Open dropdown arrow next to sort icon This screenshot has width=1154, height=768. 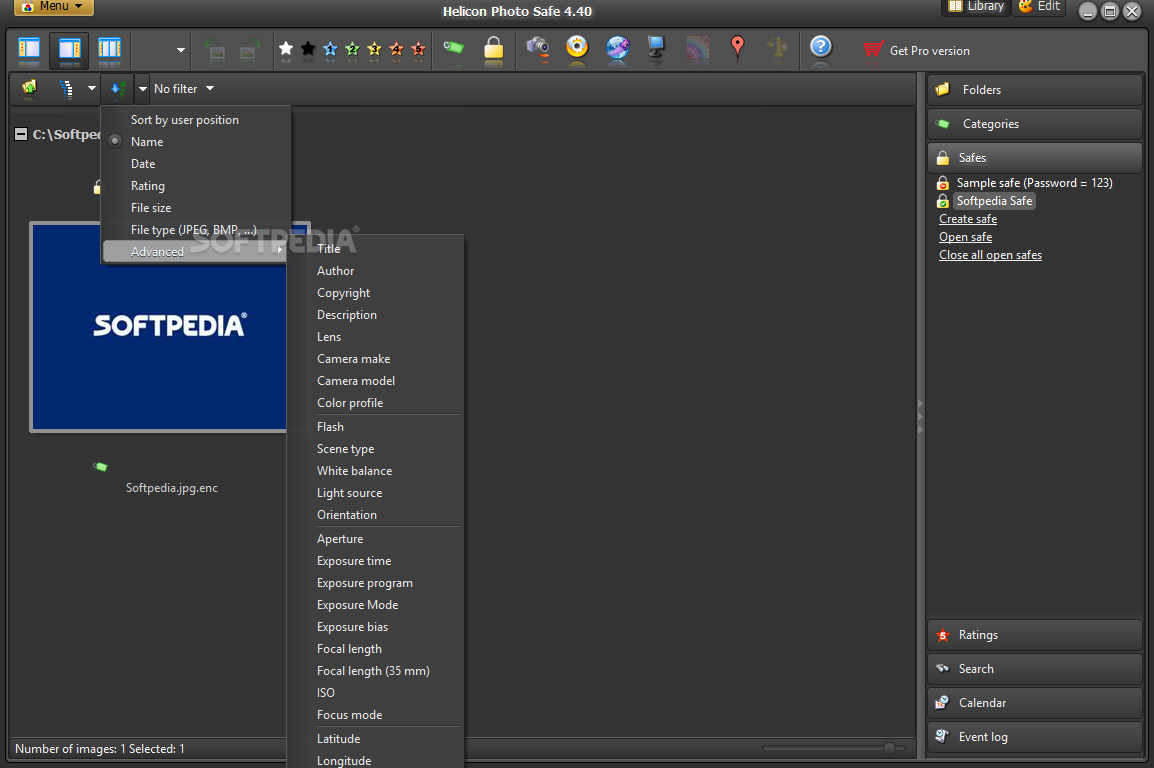click(143, 88)
